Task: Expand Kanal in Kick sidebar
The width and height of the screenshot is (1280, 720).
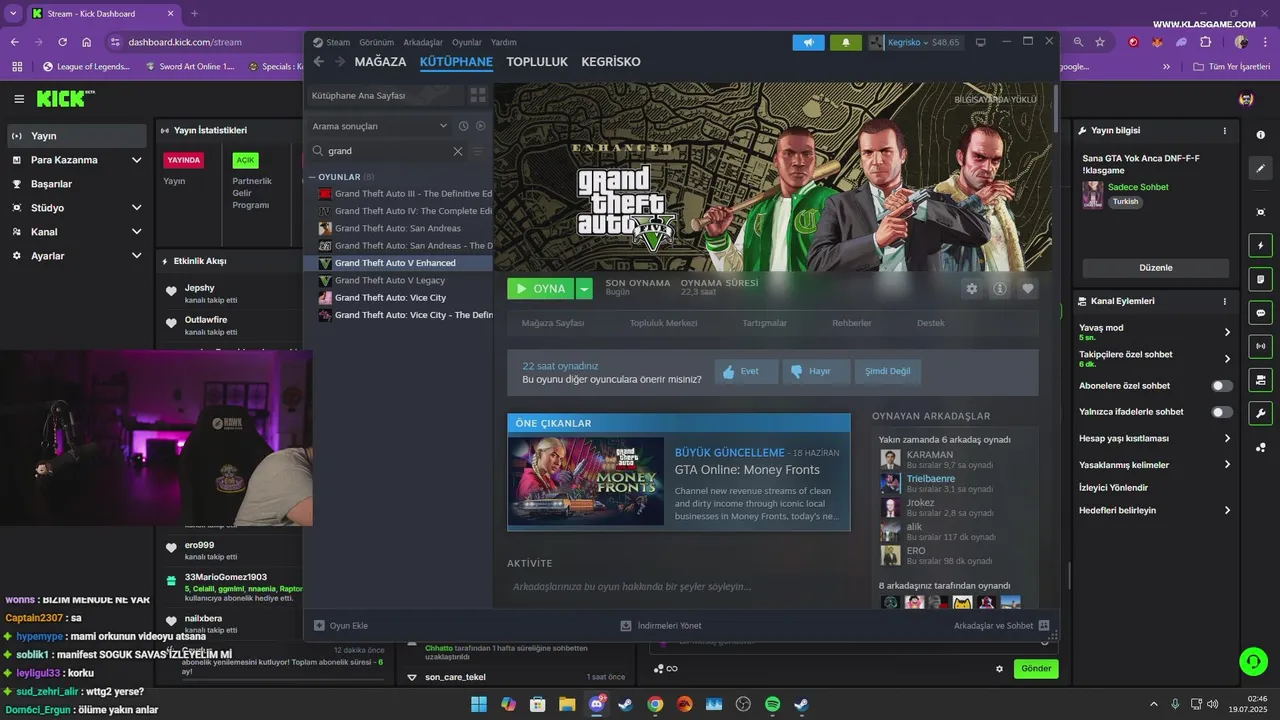Action: (x=136, y=232)
